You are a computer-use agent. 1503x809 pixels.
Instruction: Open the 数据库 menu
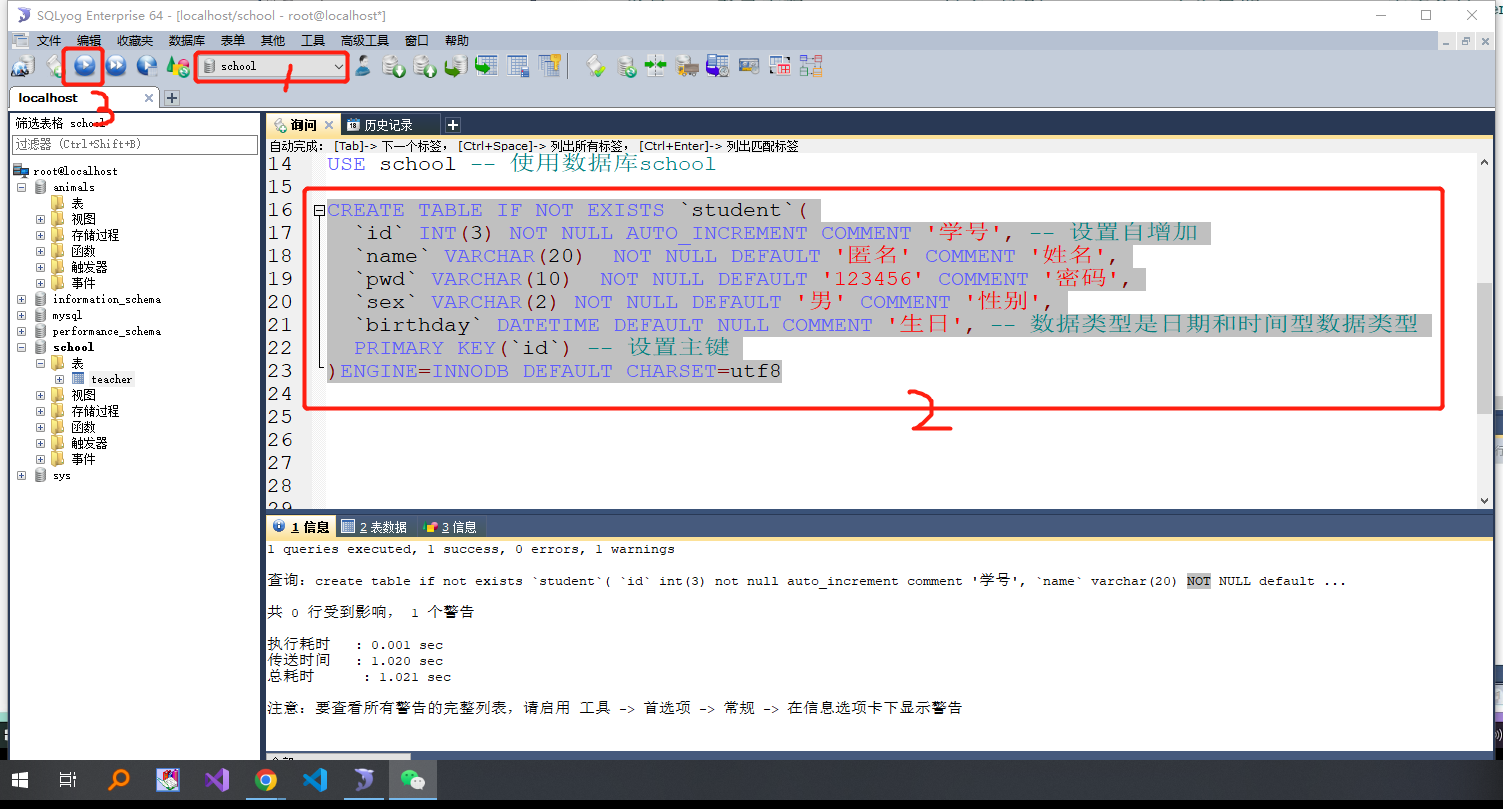(187, 41)
